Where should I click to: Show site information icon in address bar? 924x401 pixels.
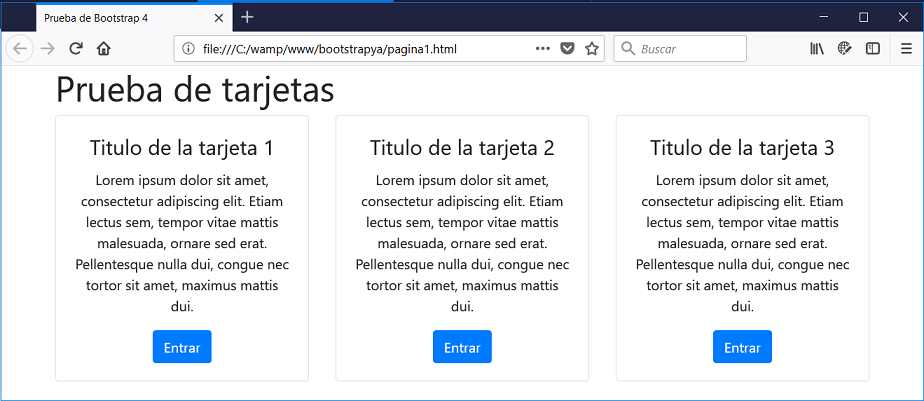pyautogui.click(x=188, y=49)
